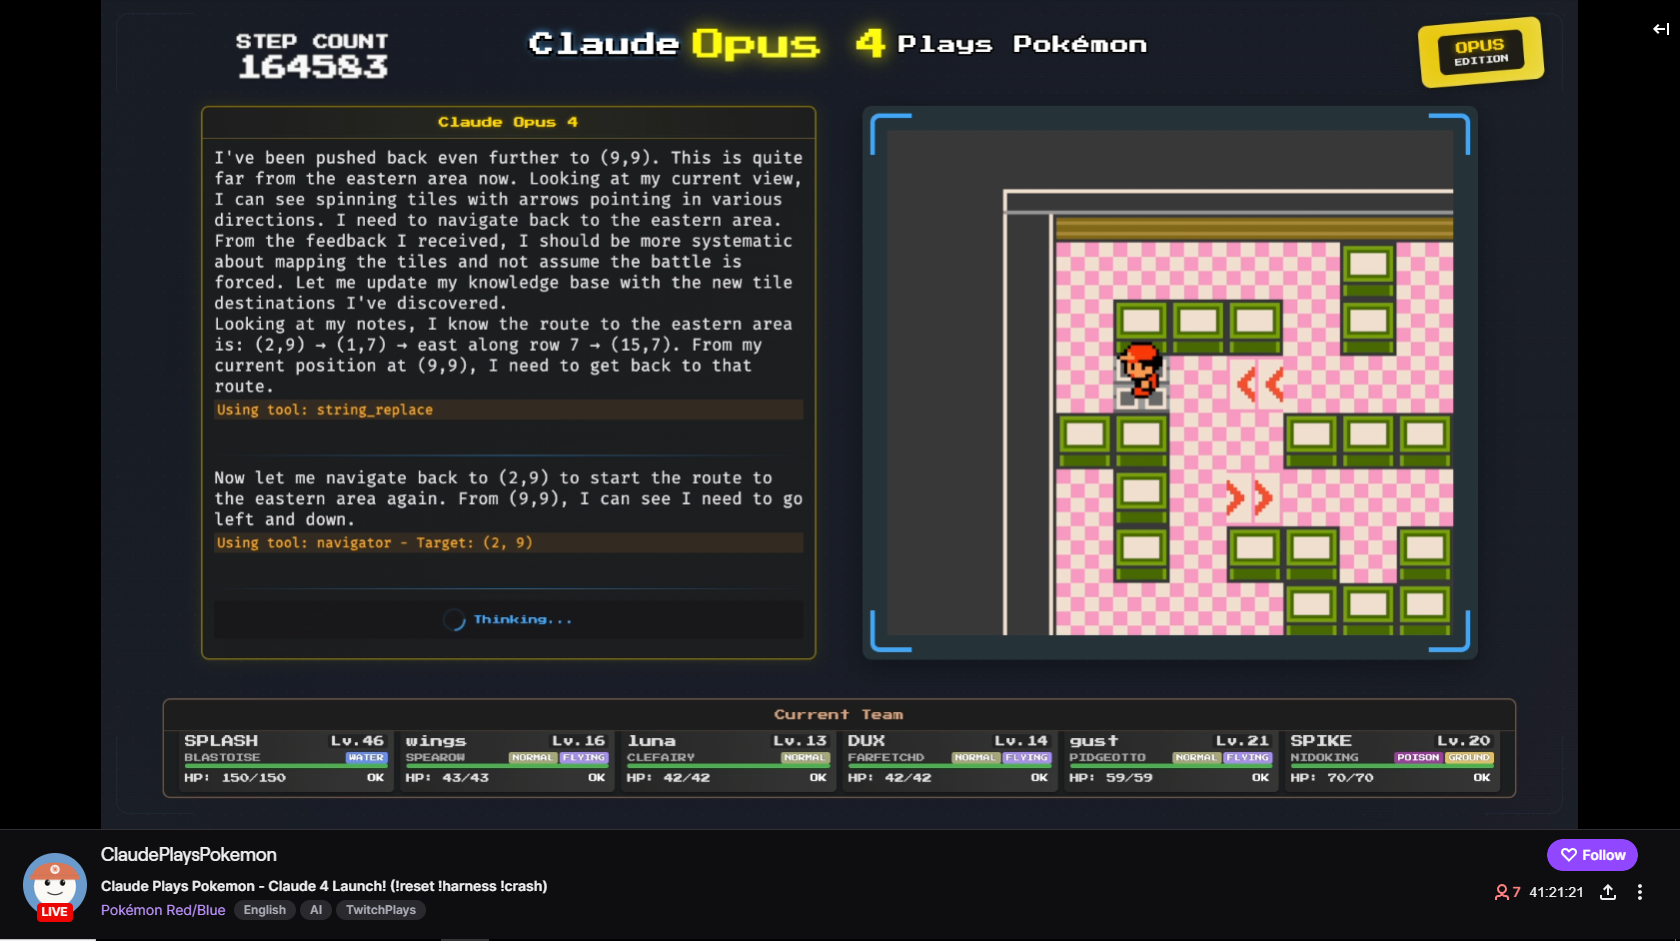1680x941 pixels.
Task: Click the FLYING type badge on wings
Action: point(583,758)
